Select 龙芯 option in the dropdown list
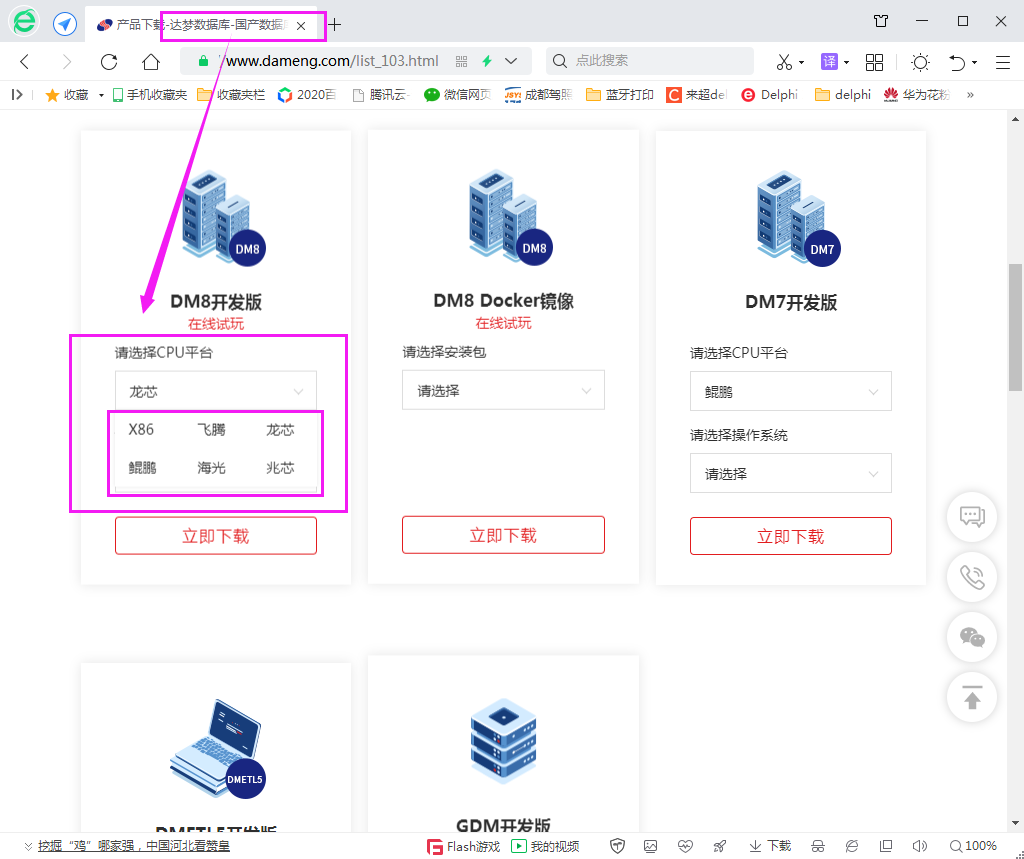Image resolution: width=1024 pixels, height=859 pixels. point(280,429)
